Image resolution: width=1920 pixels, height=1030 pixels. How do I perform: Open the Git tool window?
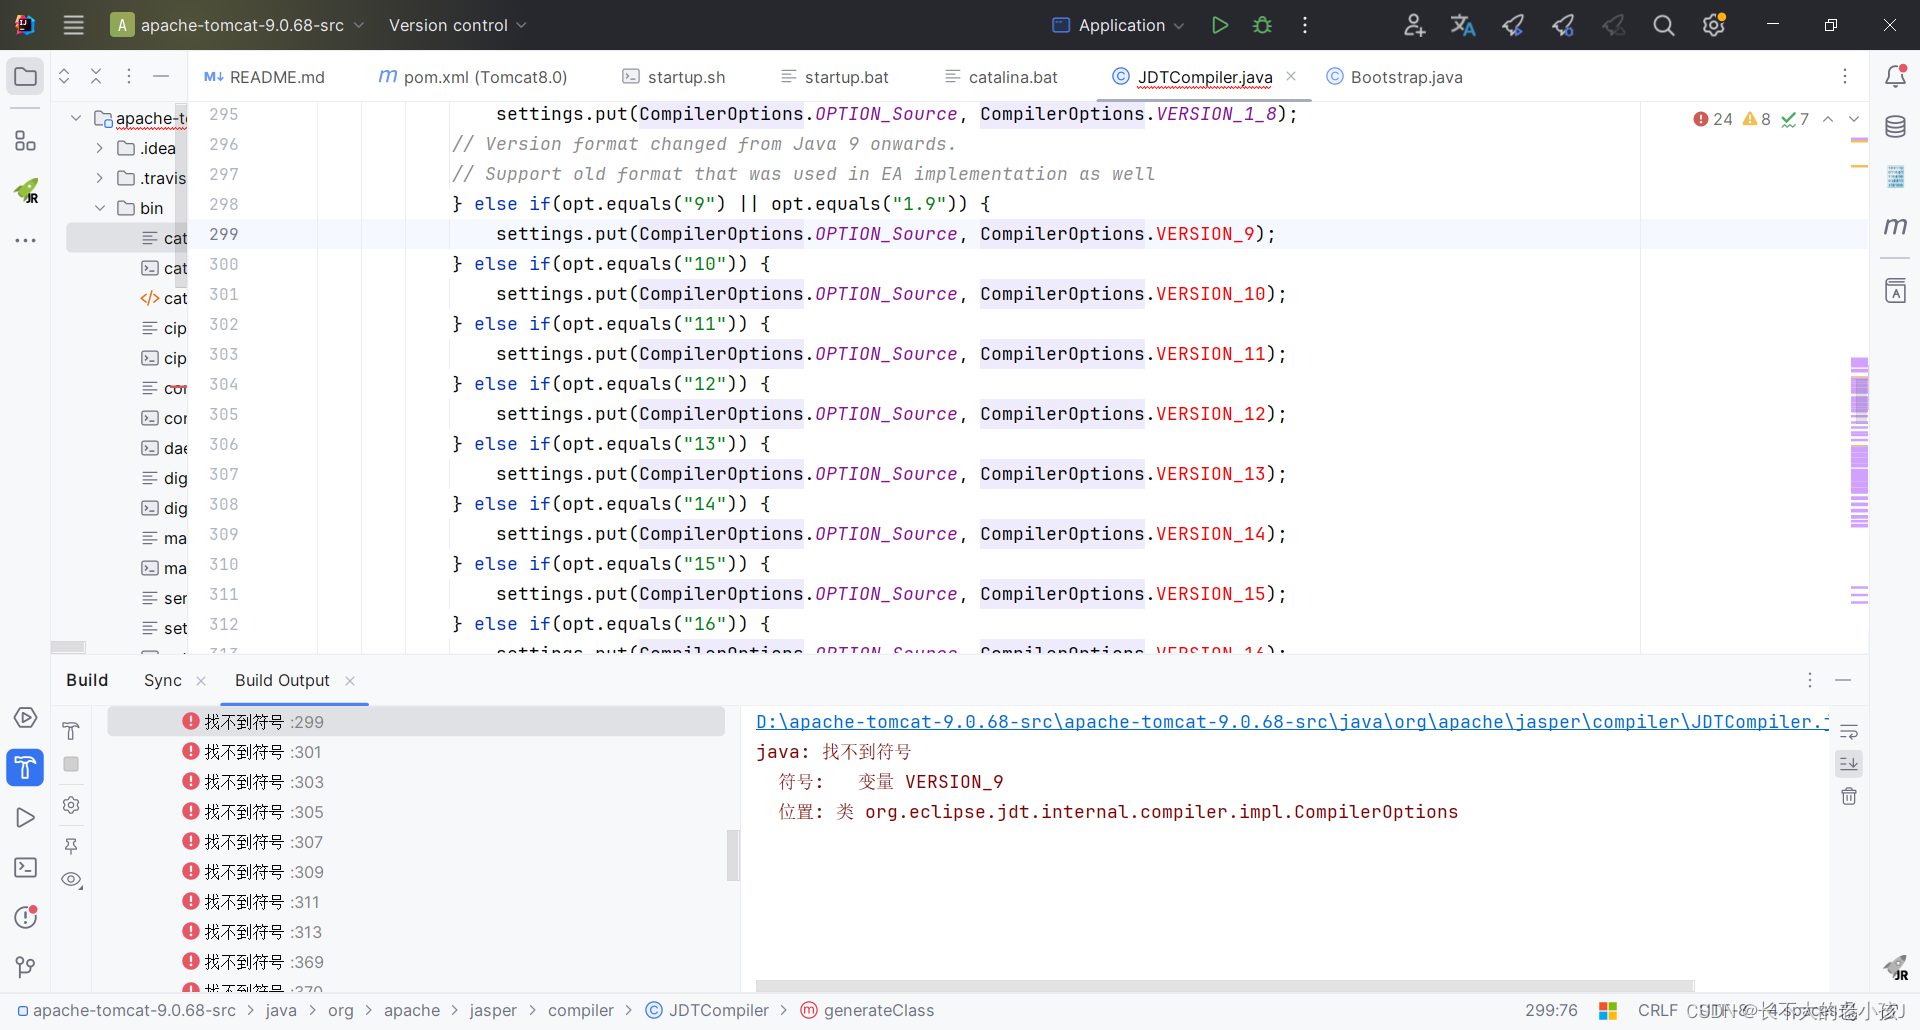(25, 967)
